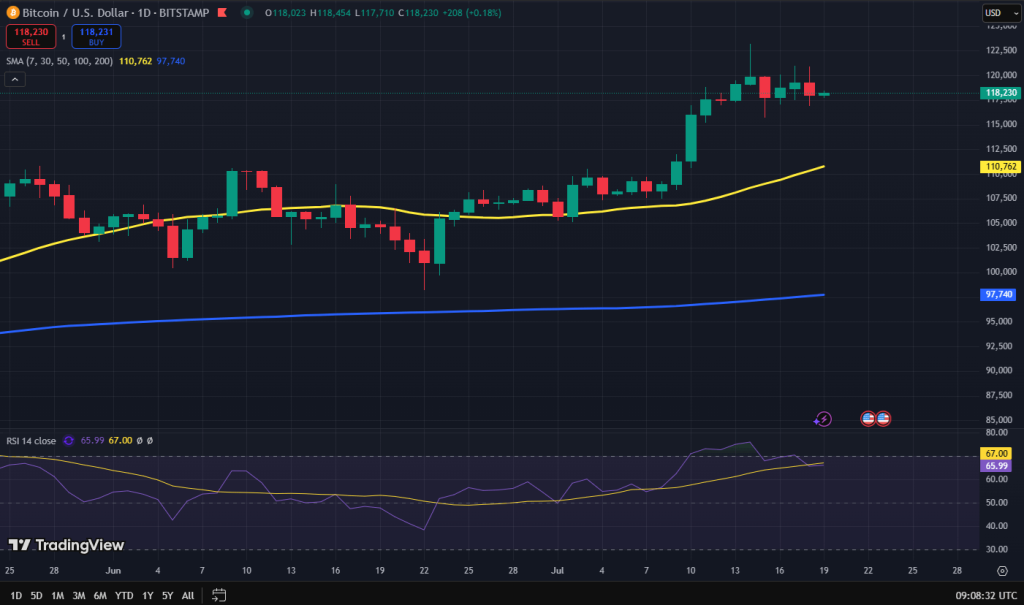Screen dimensions: 1024x605
Task: Click the SELL 118,230 button
Action: tap(30, 36)
